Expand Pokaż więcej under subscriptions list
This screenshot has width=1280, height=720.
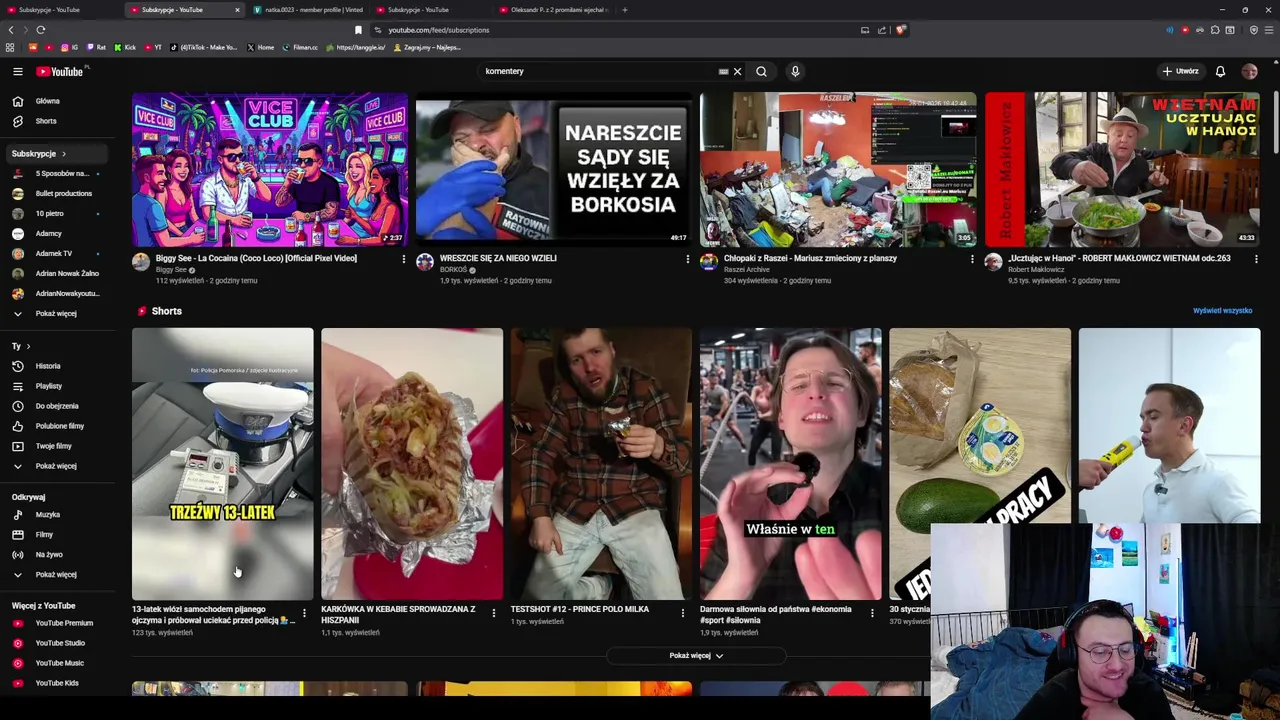coord(55,314)
